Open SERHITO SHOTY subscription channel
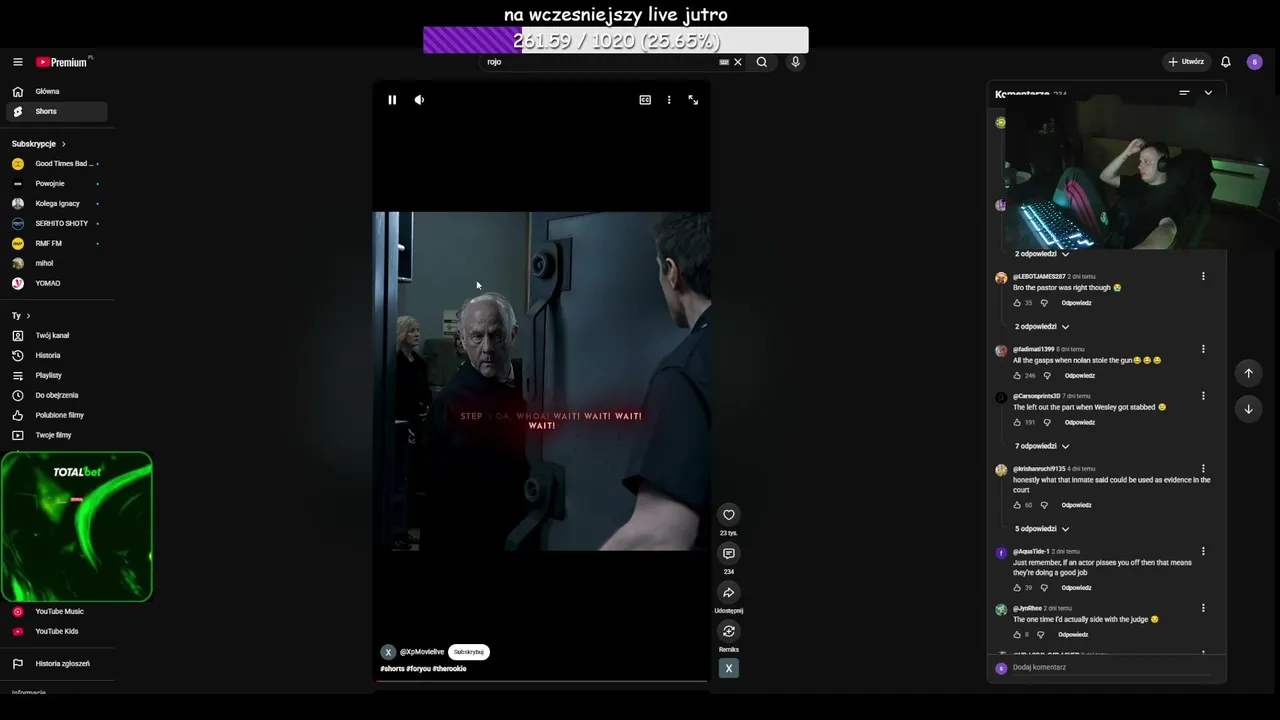Image resolution: width=1280 pixels, height=720 pixels. coord(56,224)
